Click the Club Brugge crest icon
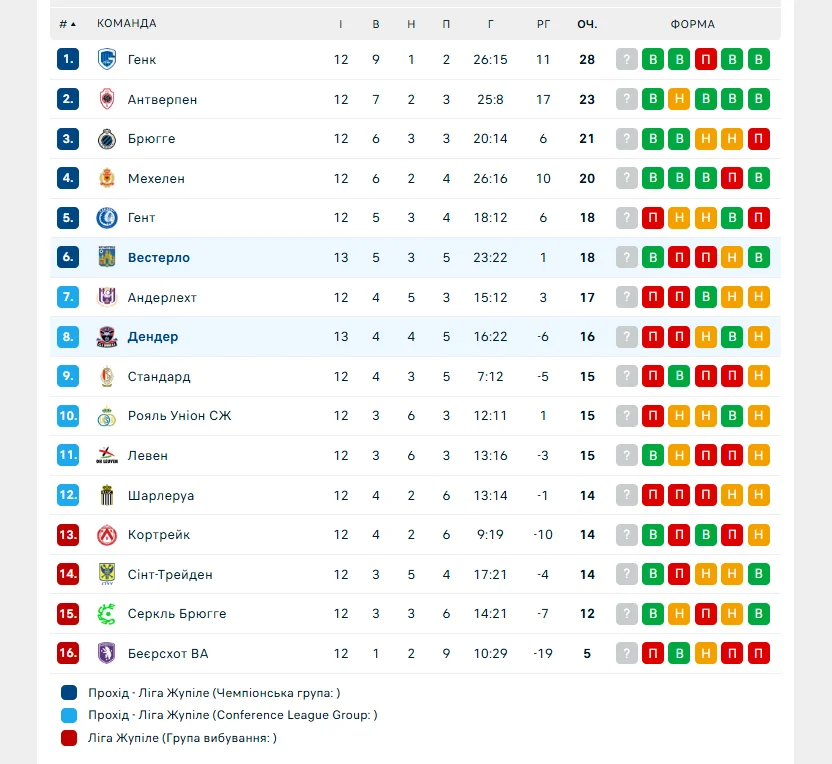 pyautogui.click(x=107, y=139)
